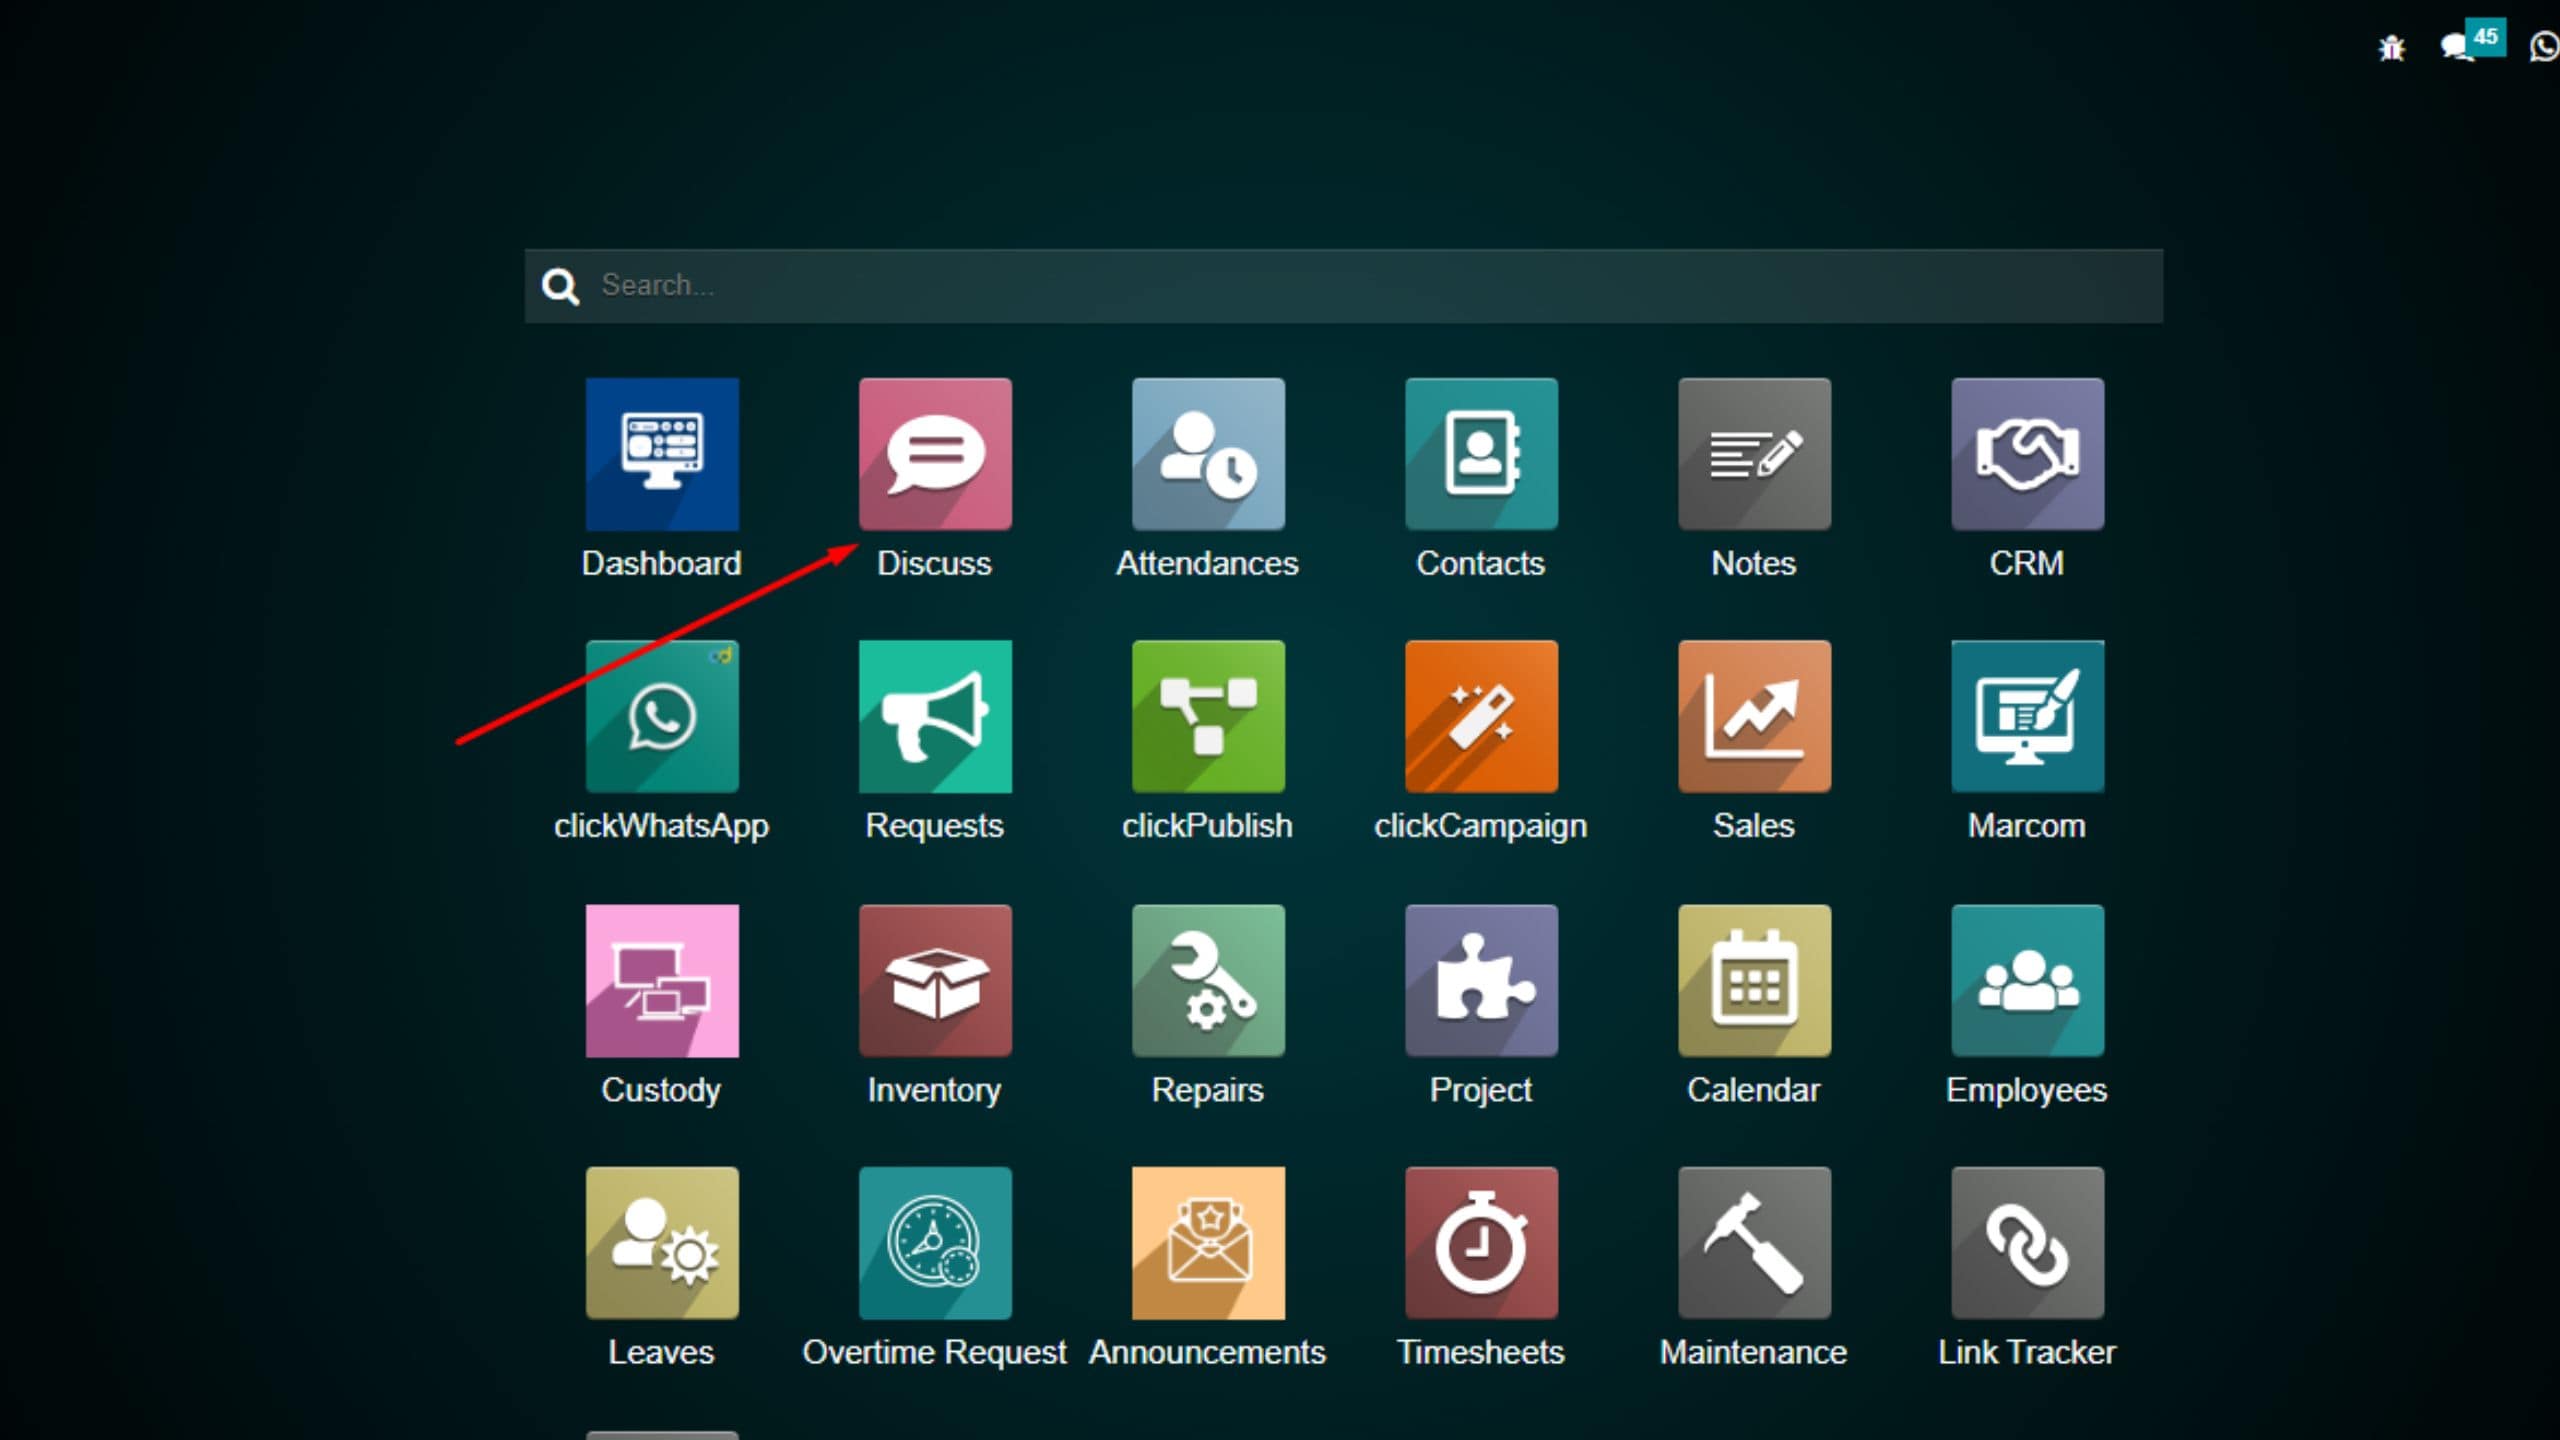Open the Requests megaphone app

935,717
